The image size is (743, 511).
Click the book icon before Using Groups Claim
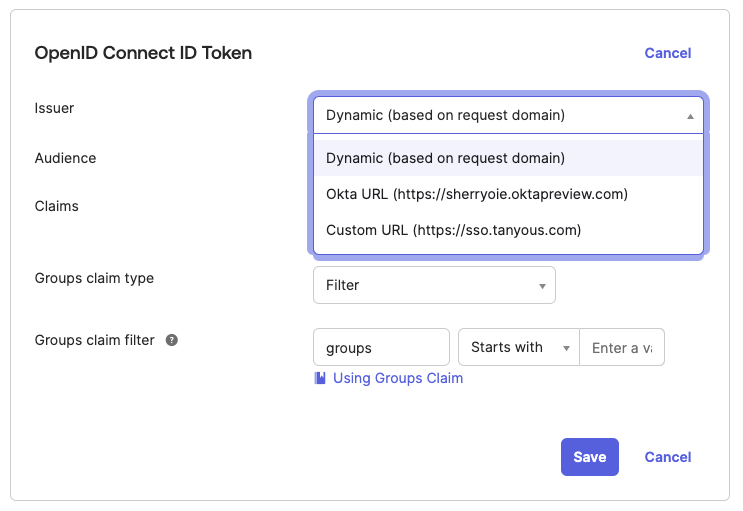320,378
